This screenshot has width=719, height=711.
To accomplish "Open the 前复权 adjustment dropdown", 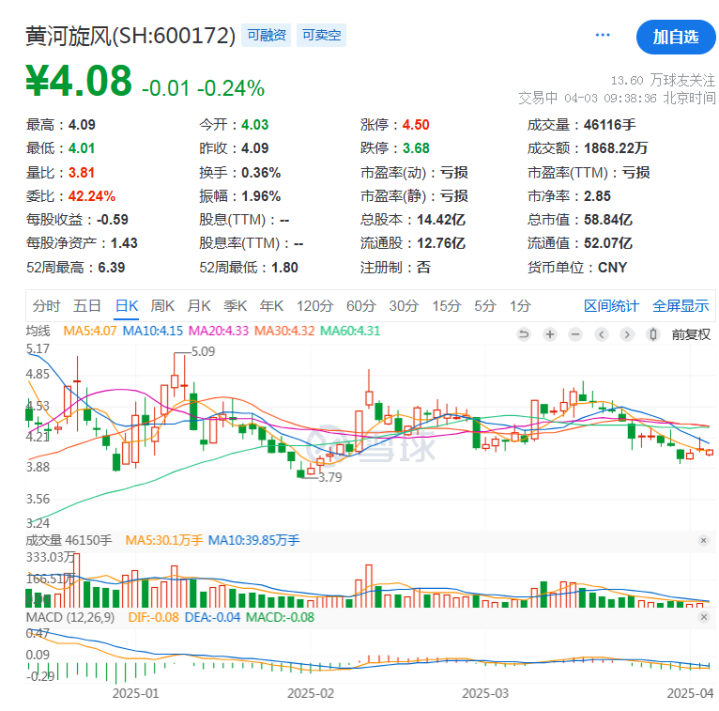I will point(691,334).
